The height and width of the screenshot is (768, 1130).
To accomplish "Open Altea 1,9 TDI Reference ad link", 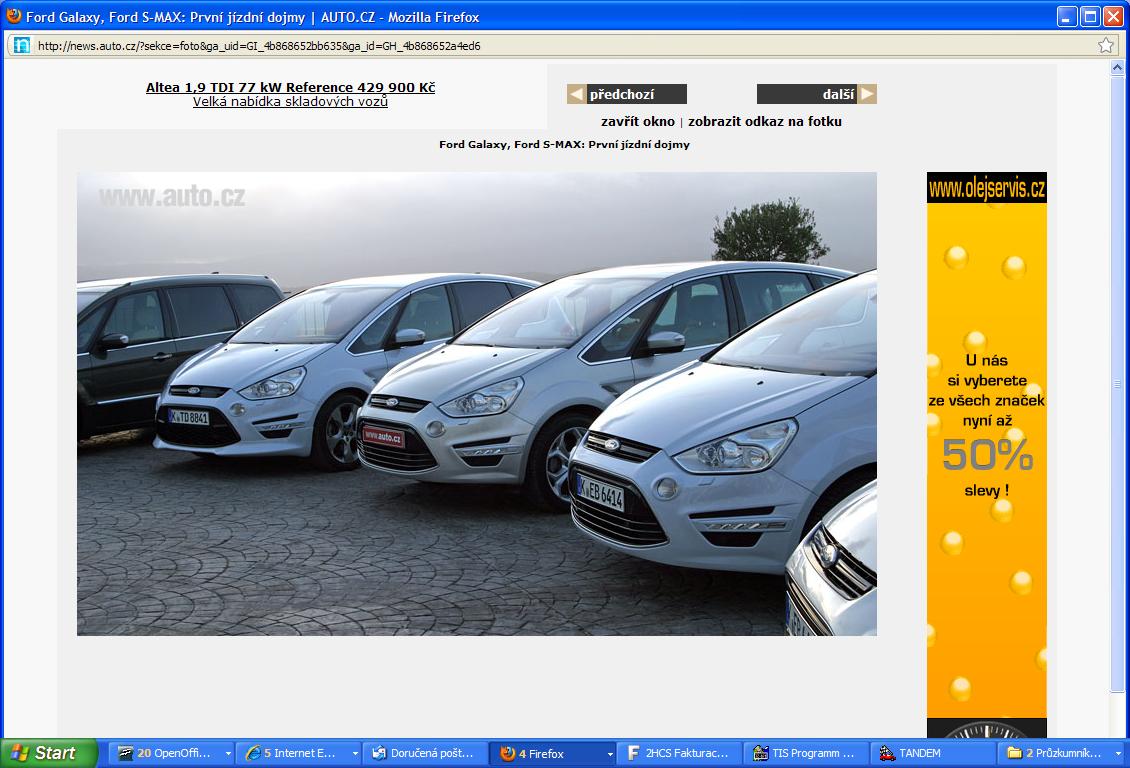I will pyautogui.click(x=290, y=87).
